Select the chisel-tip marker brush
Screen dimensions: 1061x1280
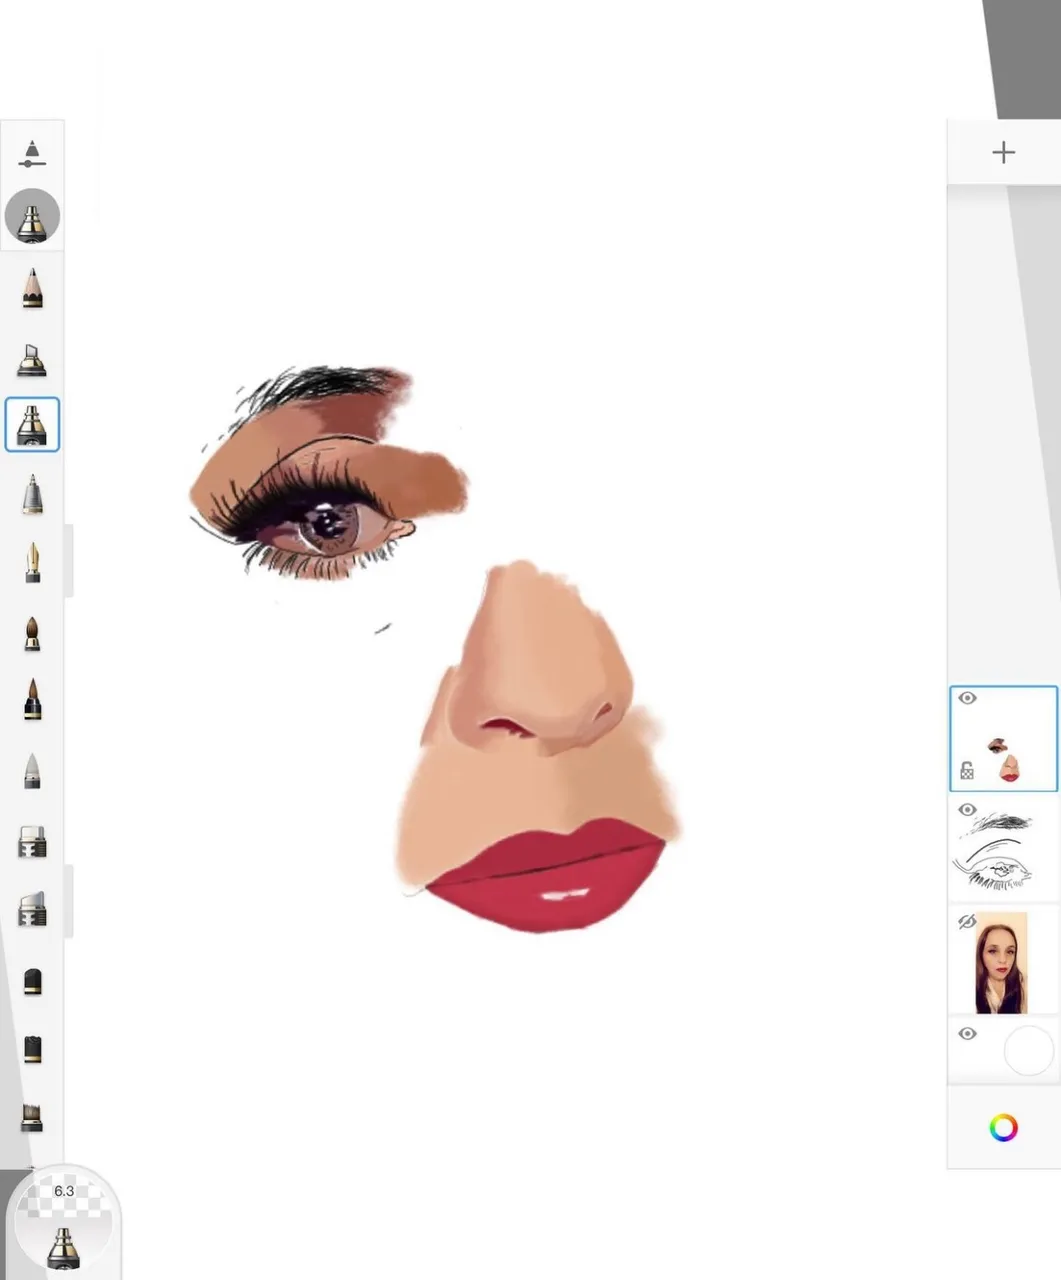(32, 358)
